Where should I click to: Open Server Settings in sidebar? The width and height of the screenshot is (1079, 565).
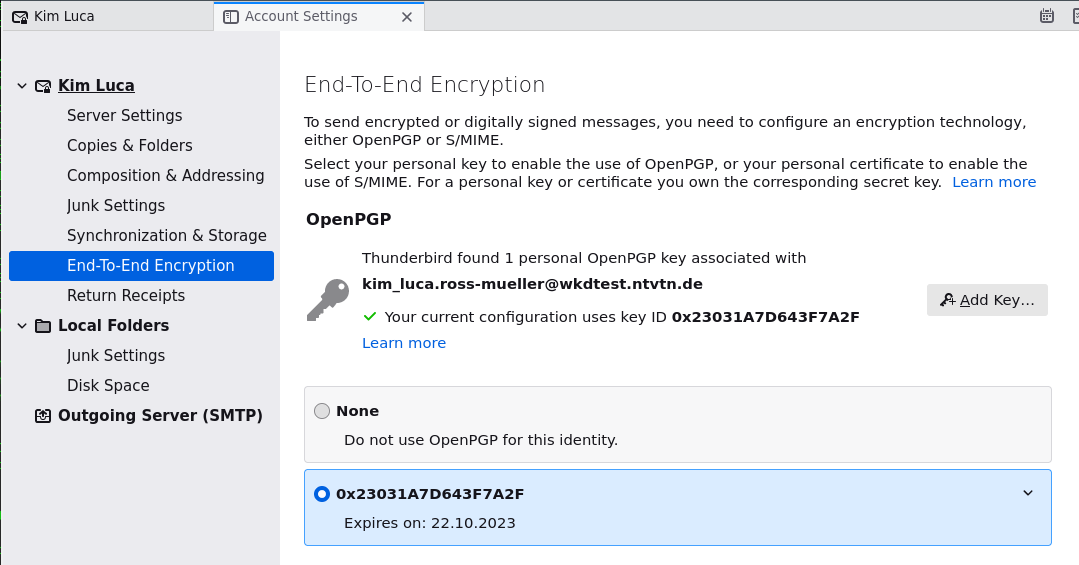click(125, 116)
